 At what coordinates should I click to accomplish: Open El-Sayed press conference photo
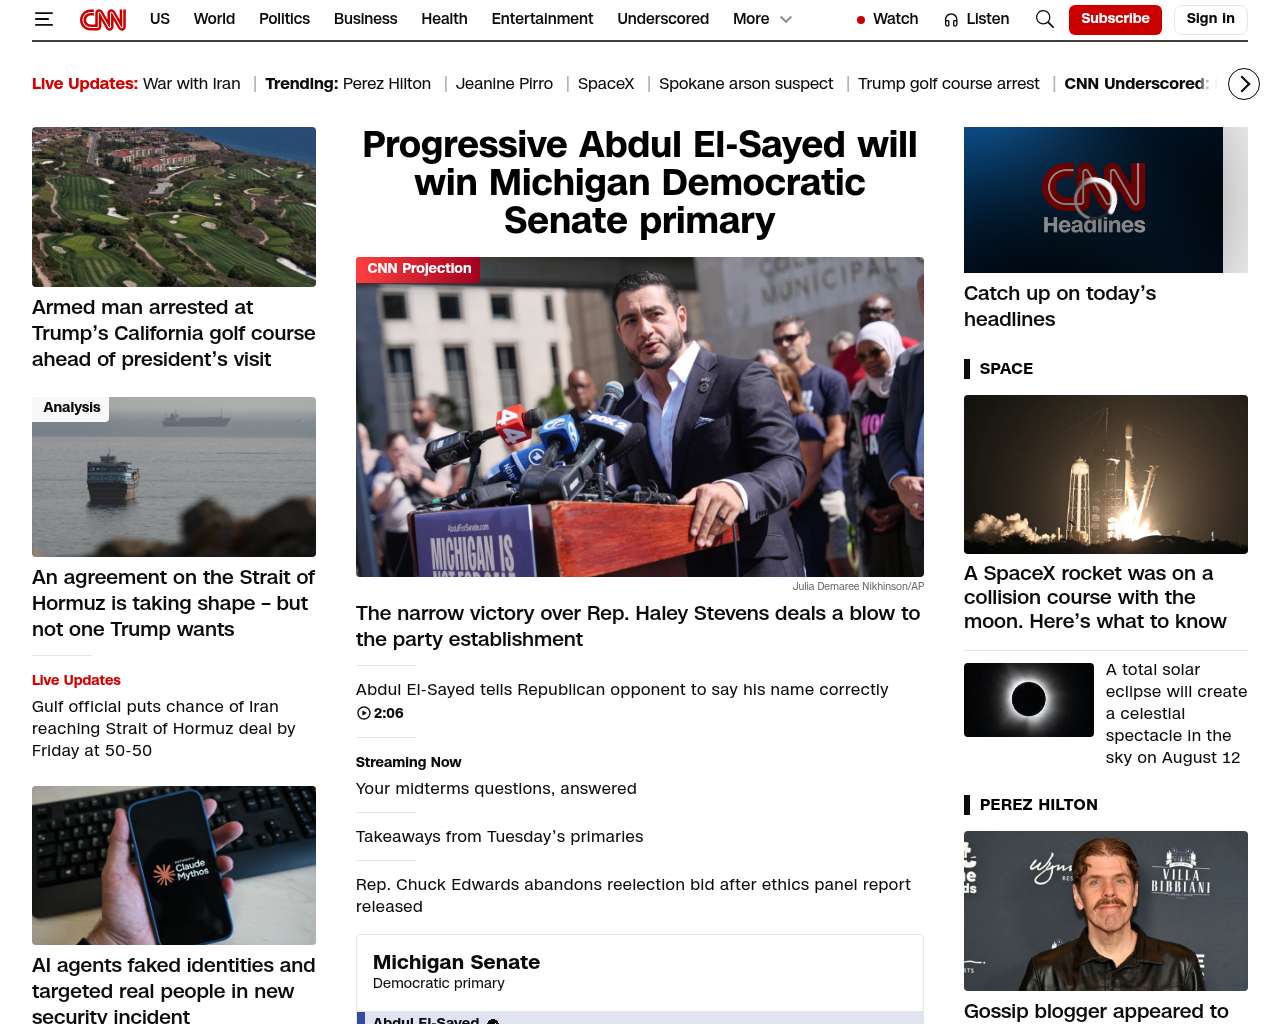640,417
